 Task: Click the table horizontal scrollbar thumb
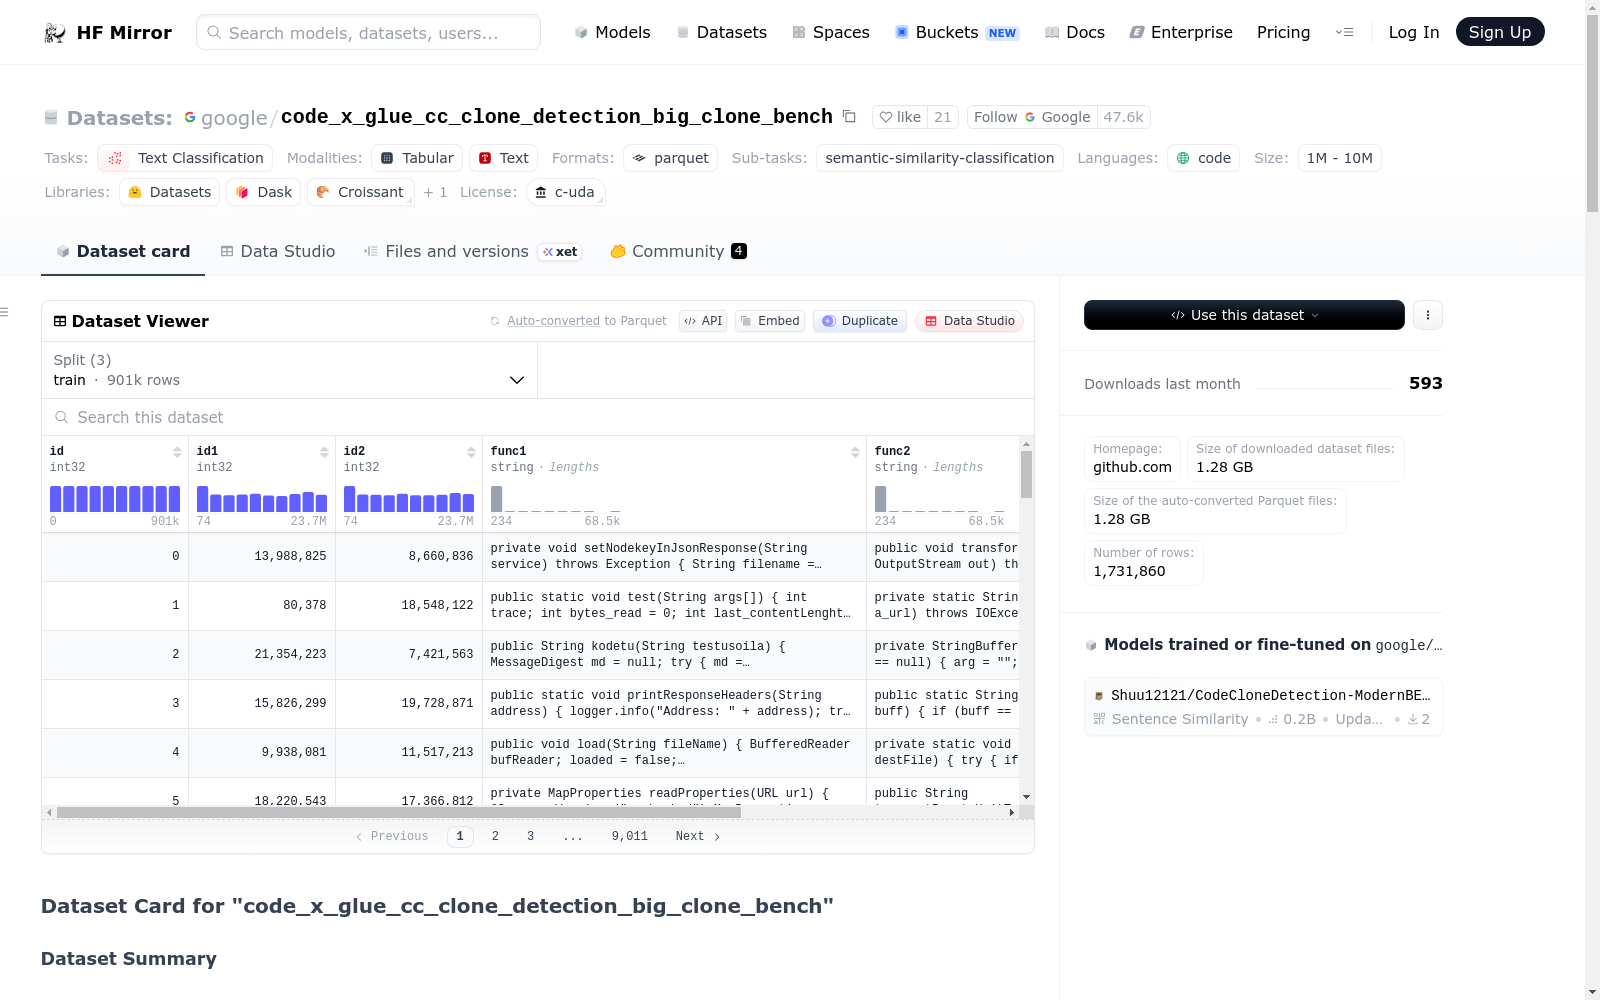[x=398, y=812]
